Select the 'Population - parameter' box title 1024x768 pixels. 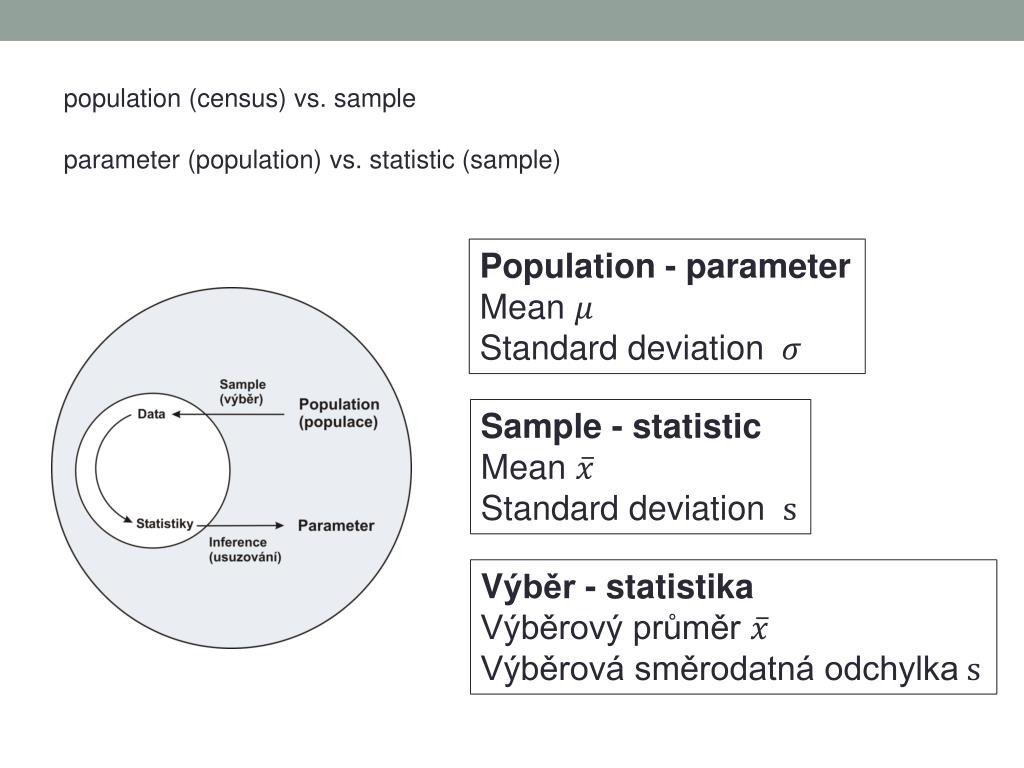pyautogui.click(x=665, y=266)
